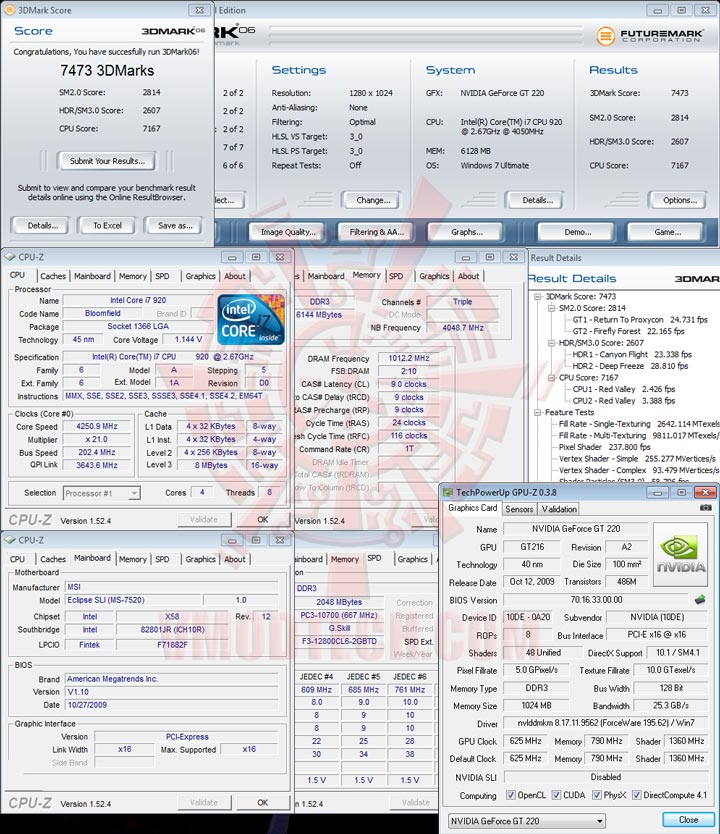Click OK in the top CPU-Z window
This screenshot has height=834, width=720.
click(263, 519)
